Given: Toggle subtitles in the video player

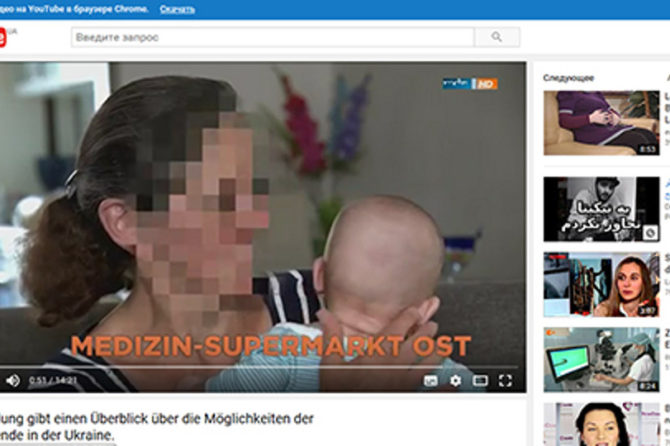Looking at the screenshot, I should pyautogui.click(x=430, y=380).
